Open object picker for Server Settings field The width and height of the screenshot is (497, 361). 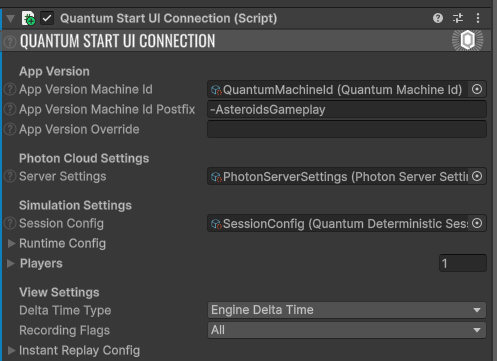tap(477, 176)
